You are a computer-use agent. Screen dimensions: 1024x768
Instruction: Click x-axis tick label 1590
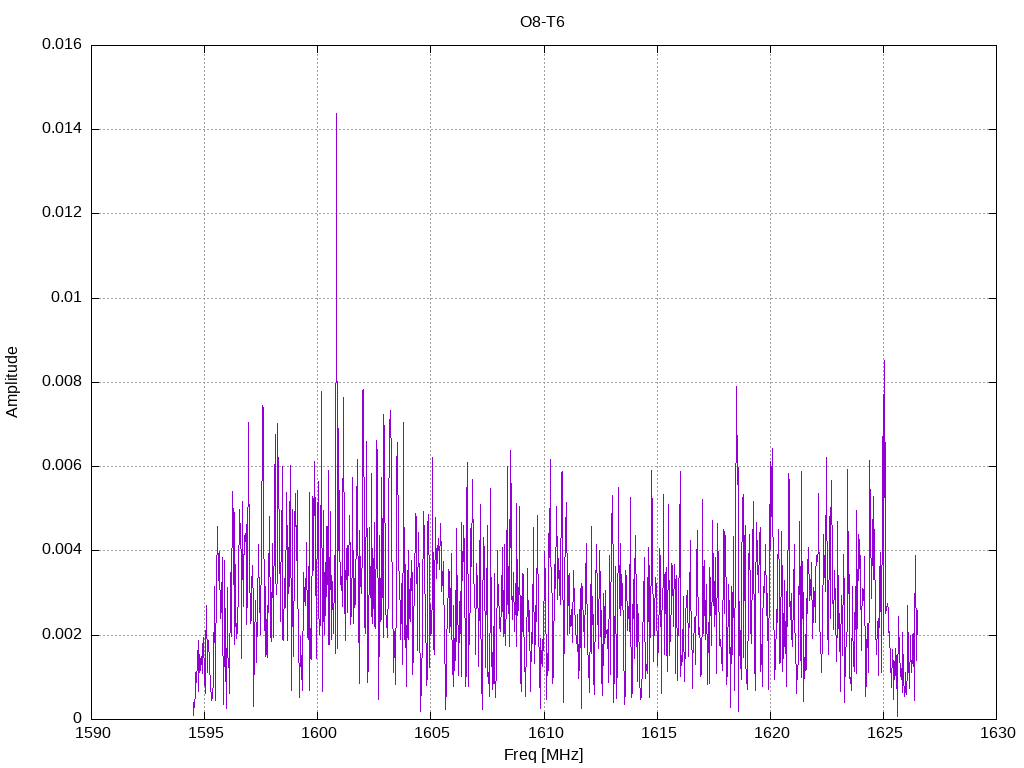click(93, 733)
